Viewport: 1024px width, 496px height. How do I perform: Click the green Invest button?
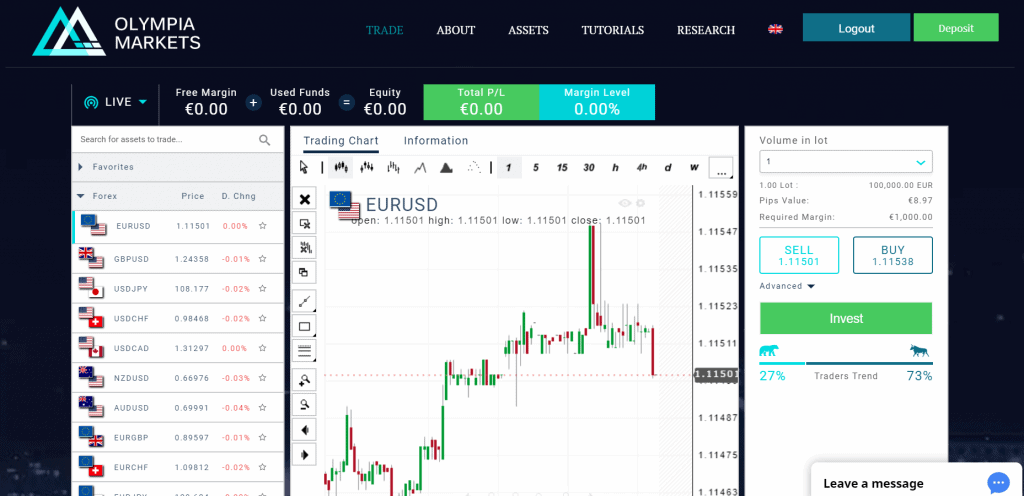(x=846, y=318)
